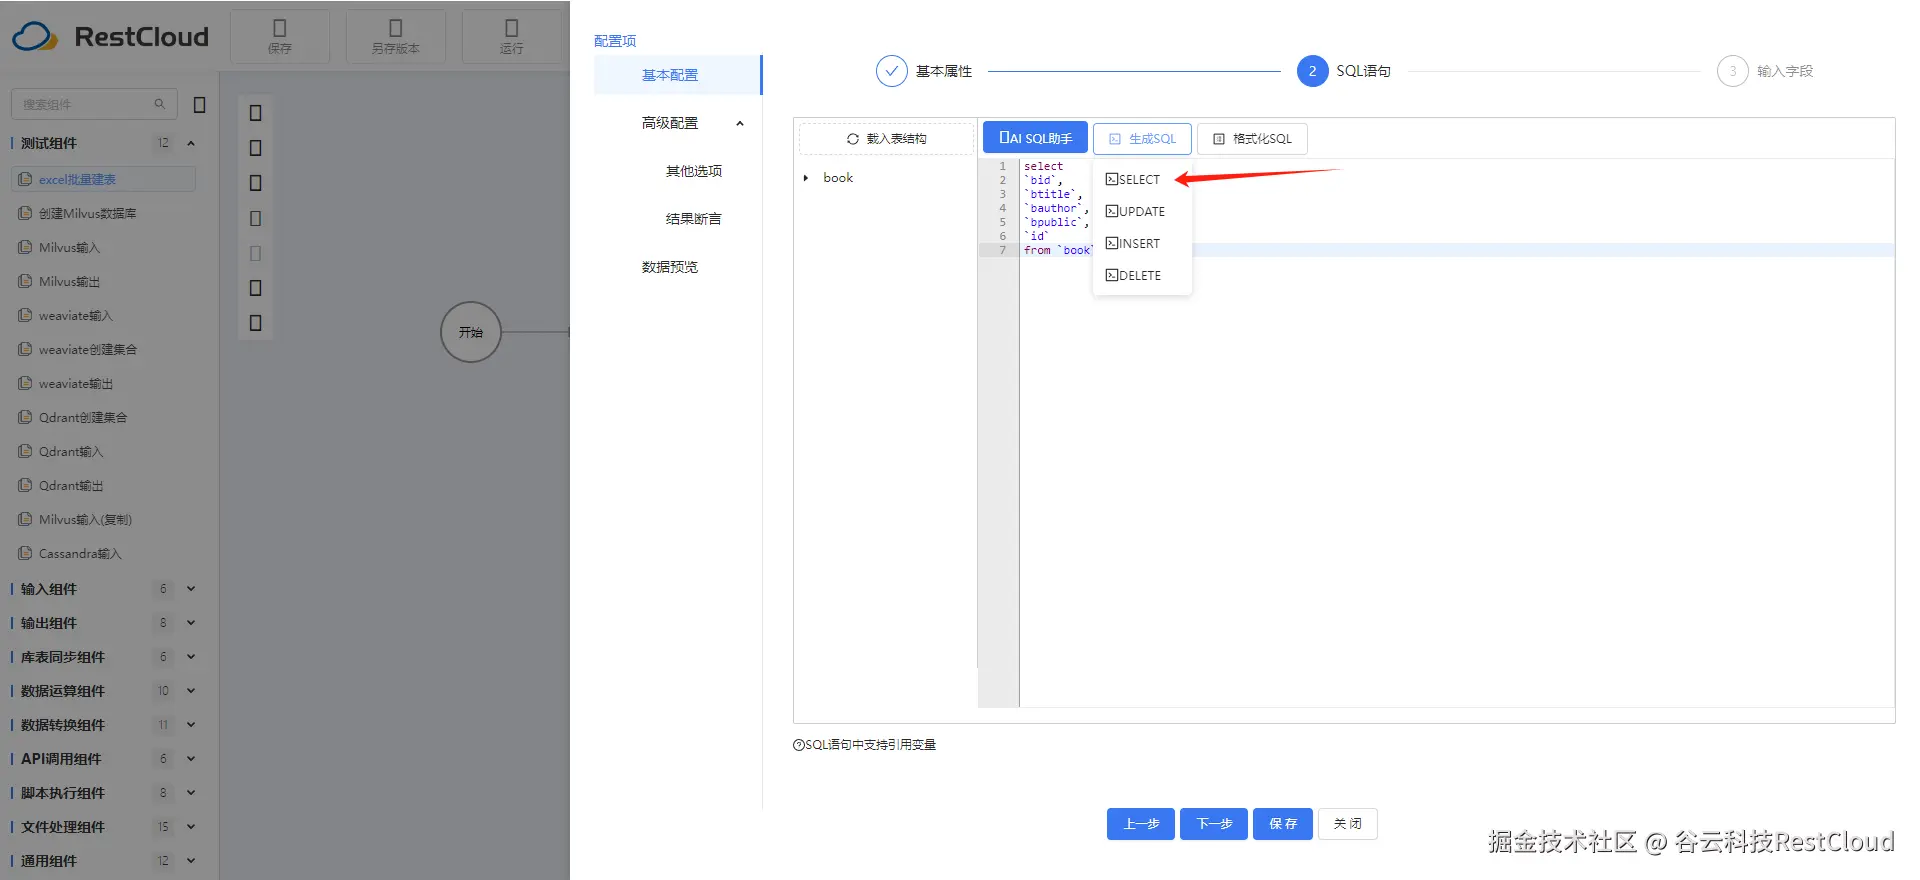Expand the 文件处理组件 category

[191, 827]
